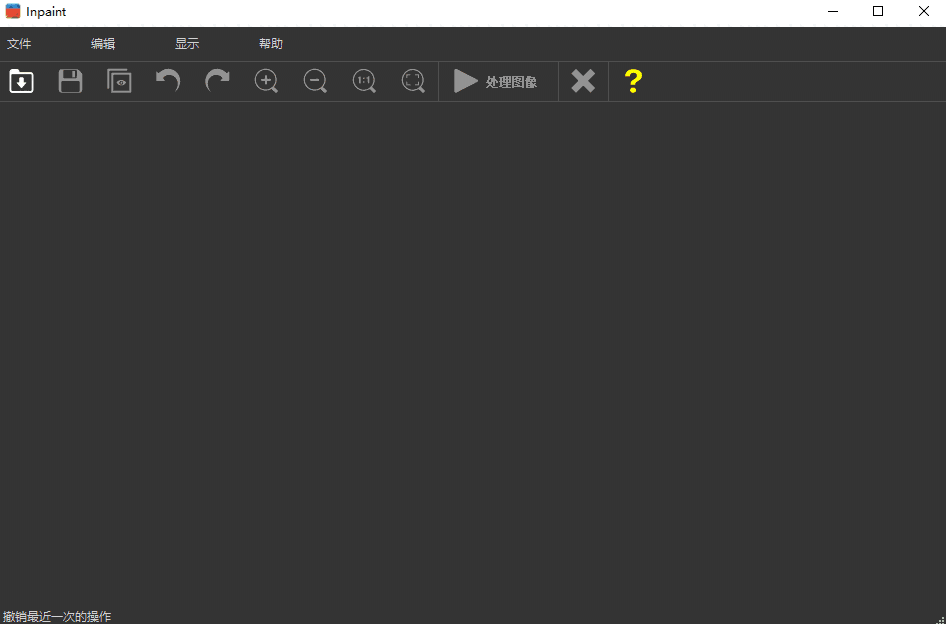Fit the image to the window

click(413, 81)
